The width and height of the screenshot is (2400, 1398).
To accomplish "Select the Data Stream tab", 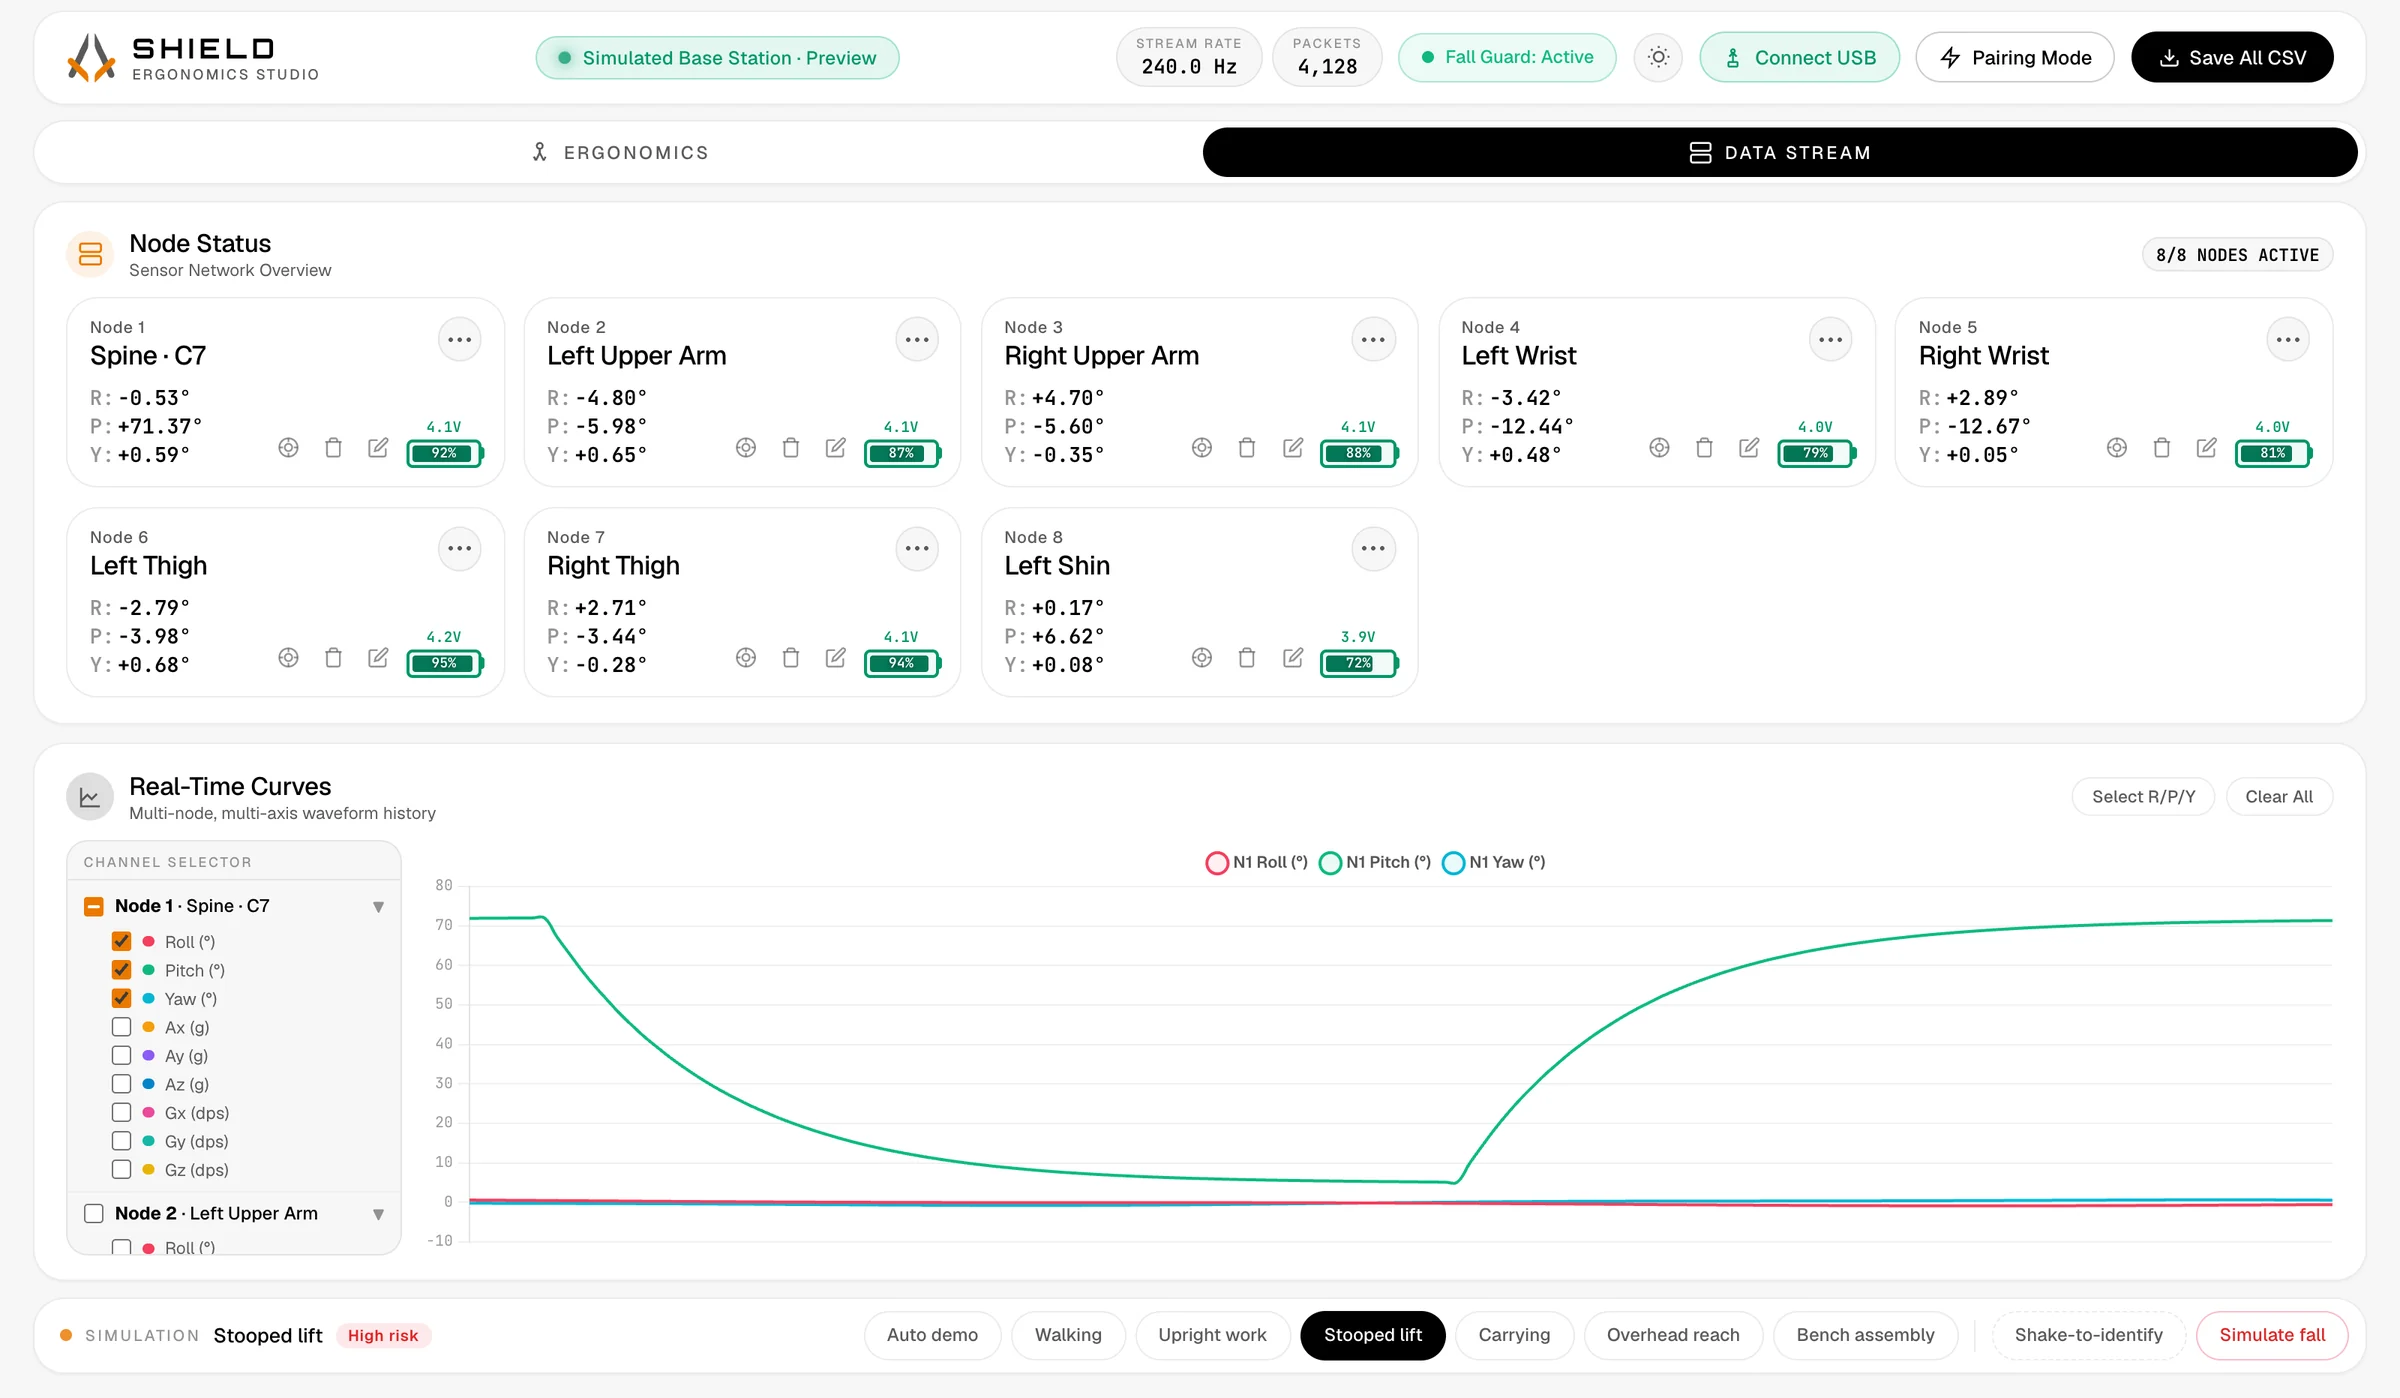I will [1780, 152].
